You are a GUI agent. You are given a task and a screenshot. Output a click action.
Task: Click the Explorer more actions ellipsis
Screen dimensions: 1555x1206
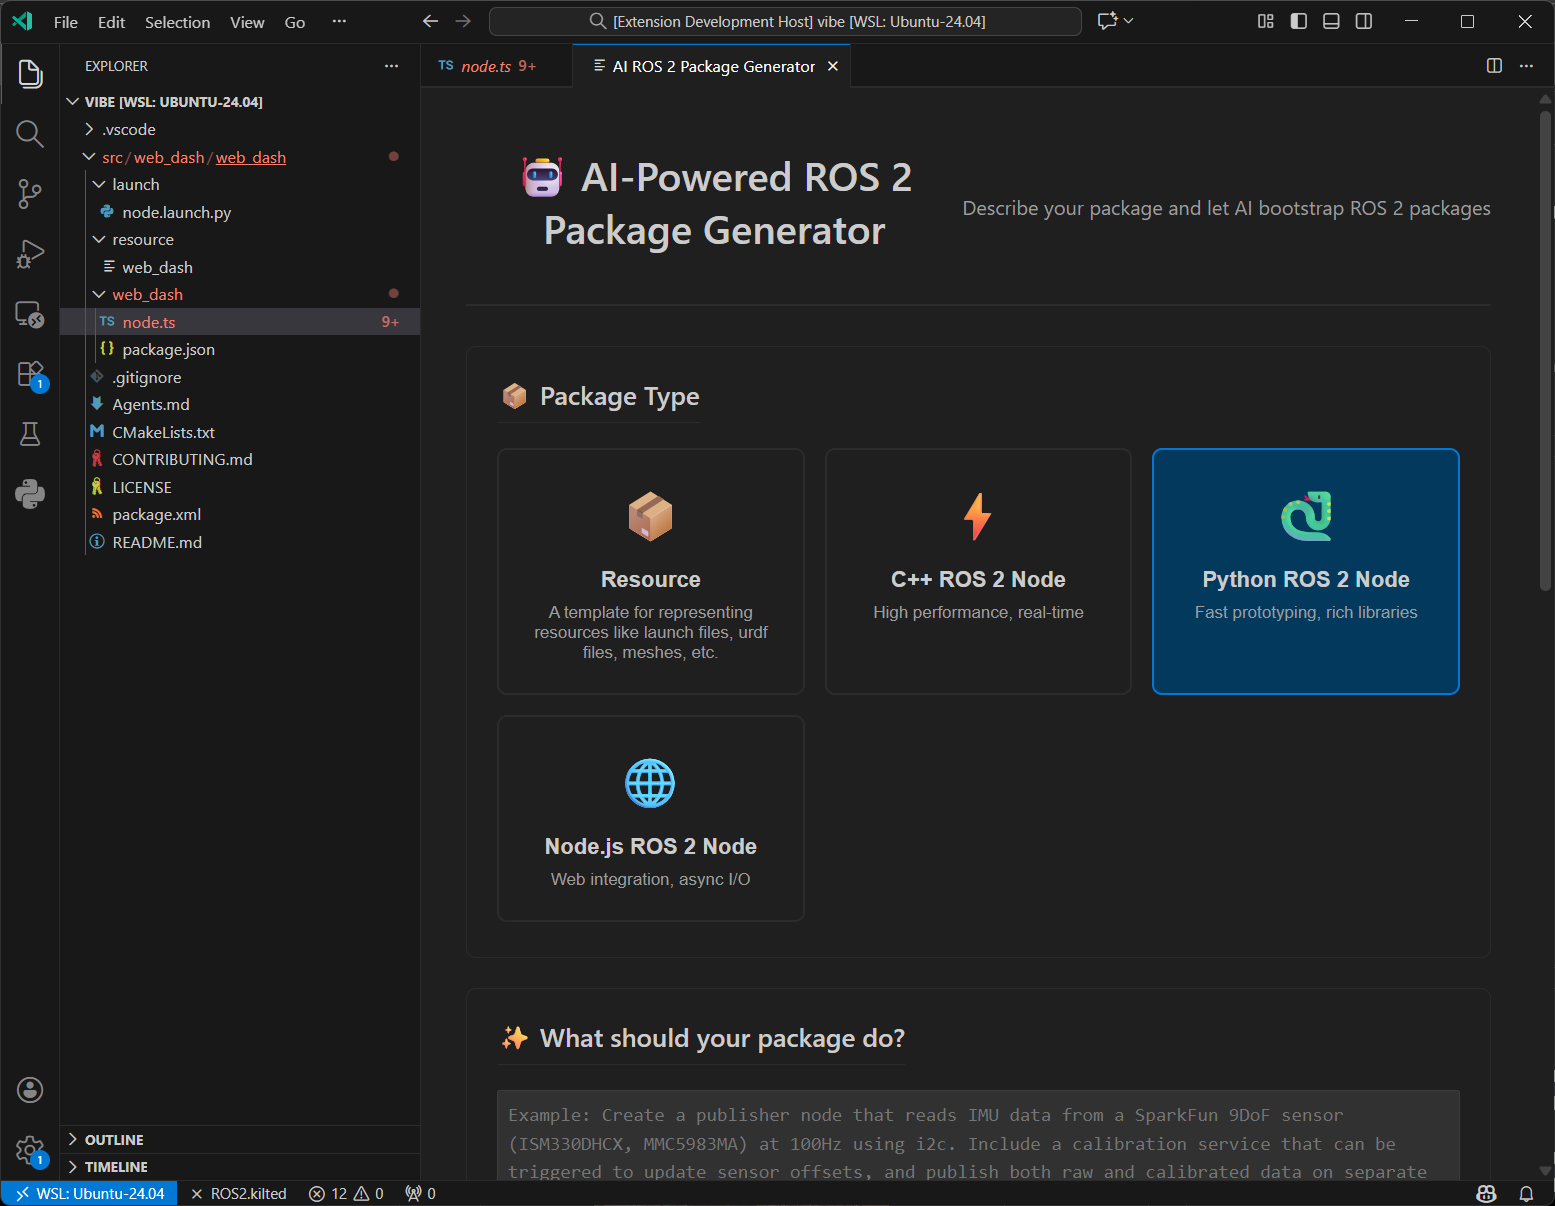391,66
